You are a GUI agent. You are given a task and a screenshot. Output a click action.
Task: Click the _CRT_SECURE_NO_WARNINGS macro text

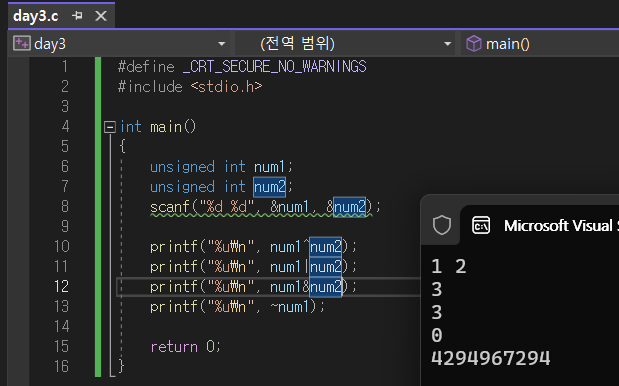(275, 66)
